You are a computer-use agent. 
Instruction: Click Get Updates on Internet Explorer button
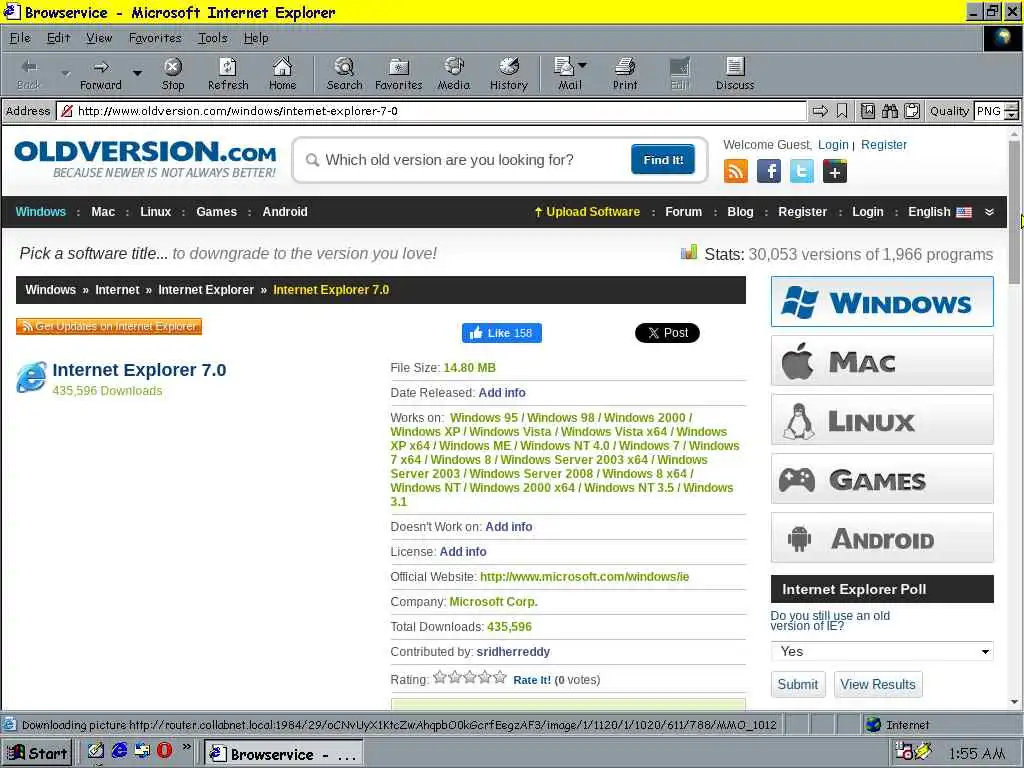point(109,326)
